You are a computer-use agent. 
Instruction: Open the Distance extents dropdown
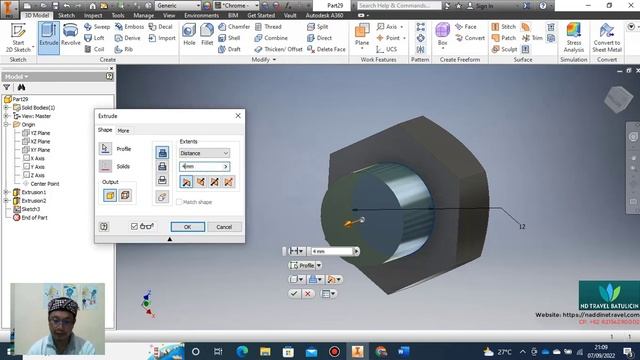(x=204, y=153)
